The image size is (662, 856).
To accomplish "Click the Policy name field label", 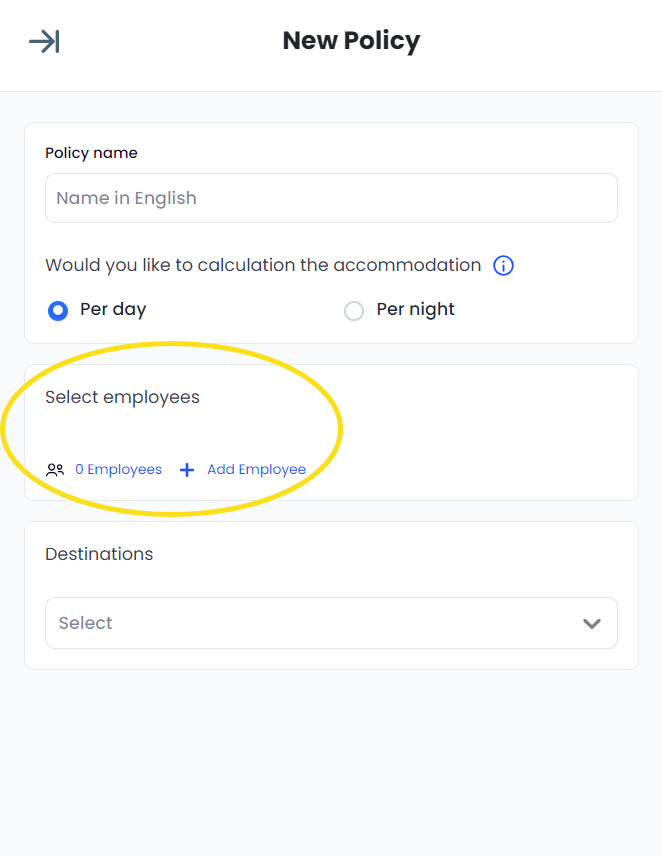I will point(91,153).
